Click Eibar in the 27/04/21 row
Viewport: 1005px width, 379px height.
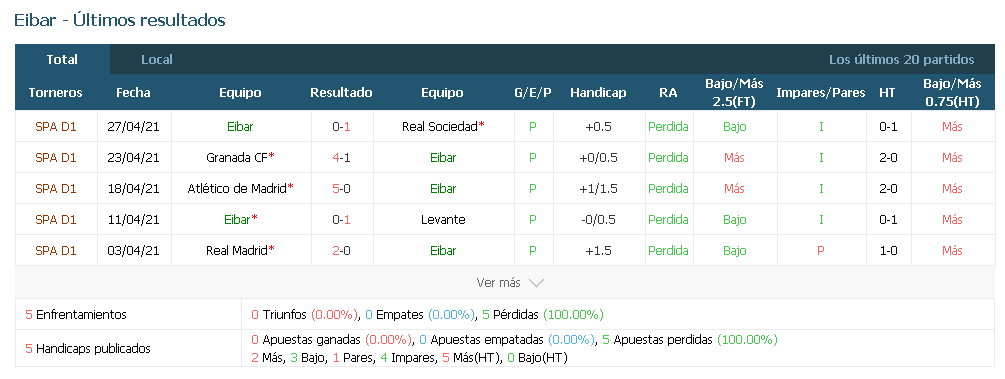click(x=240, y=127)
